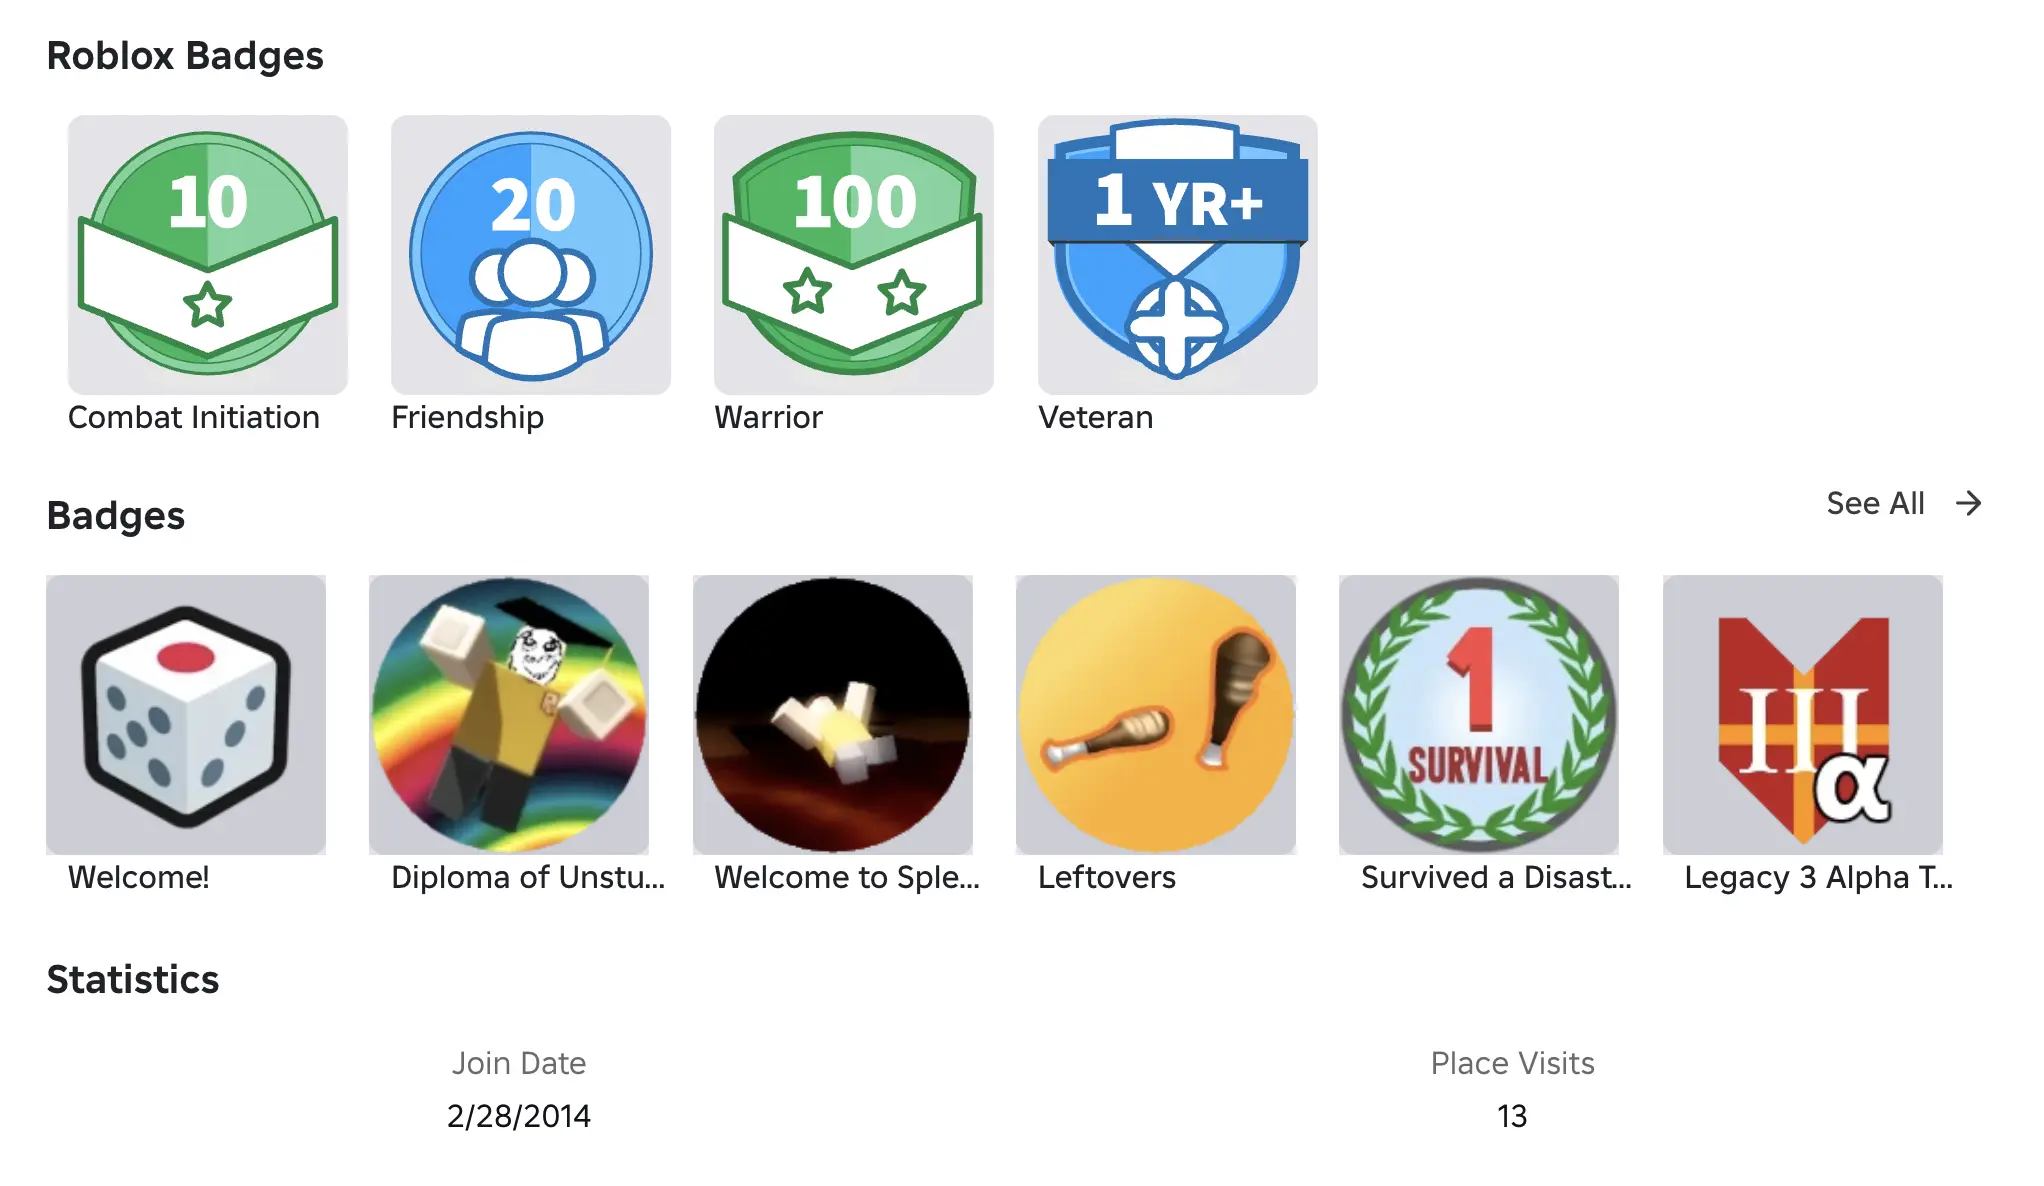
Task: Click the Welcome! badge title text
Action: 139,877
